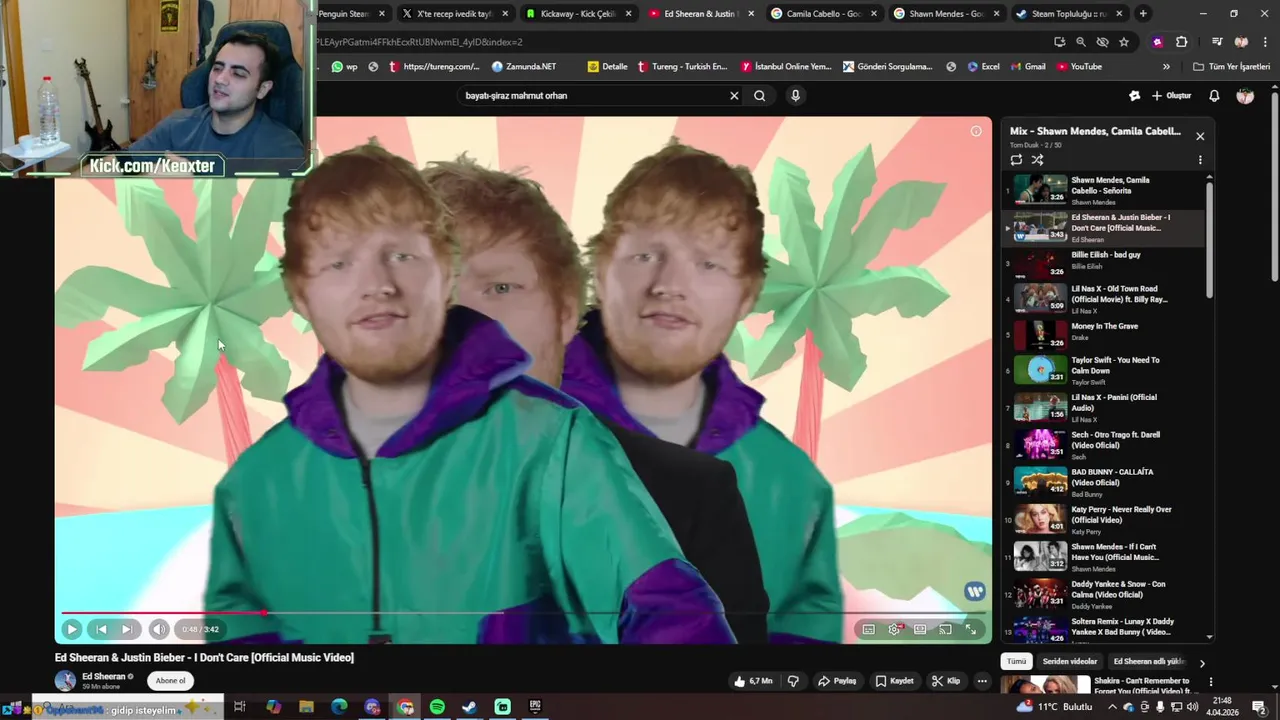Show more filter chips with the arrow
This screenshot has width=1280, height=720.
(x=1202, y=662)
